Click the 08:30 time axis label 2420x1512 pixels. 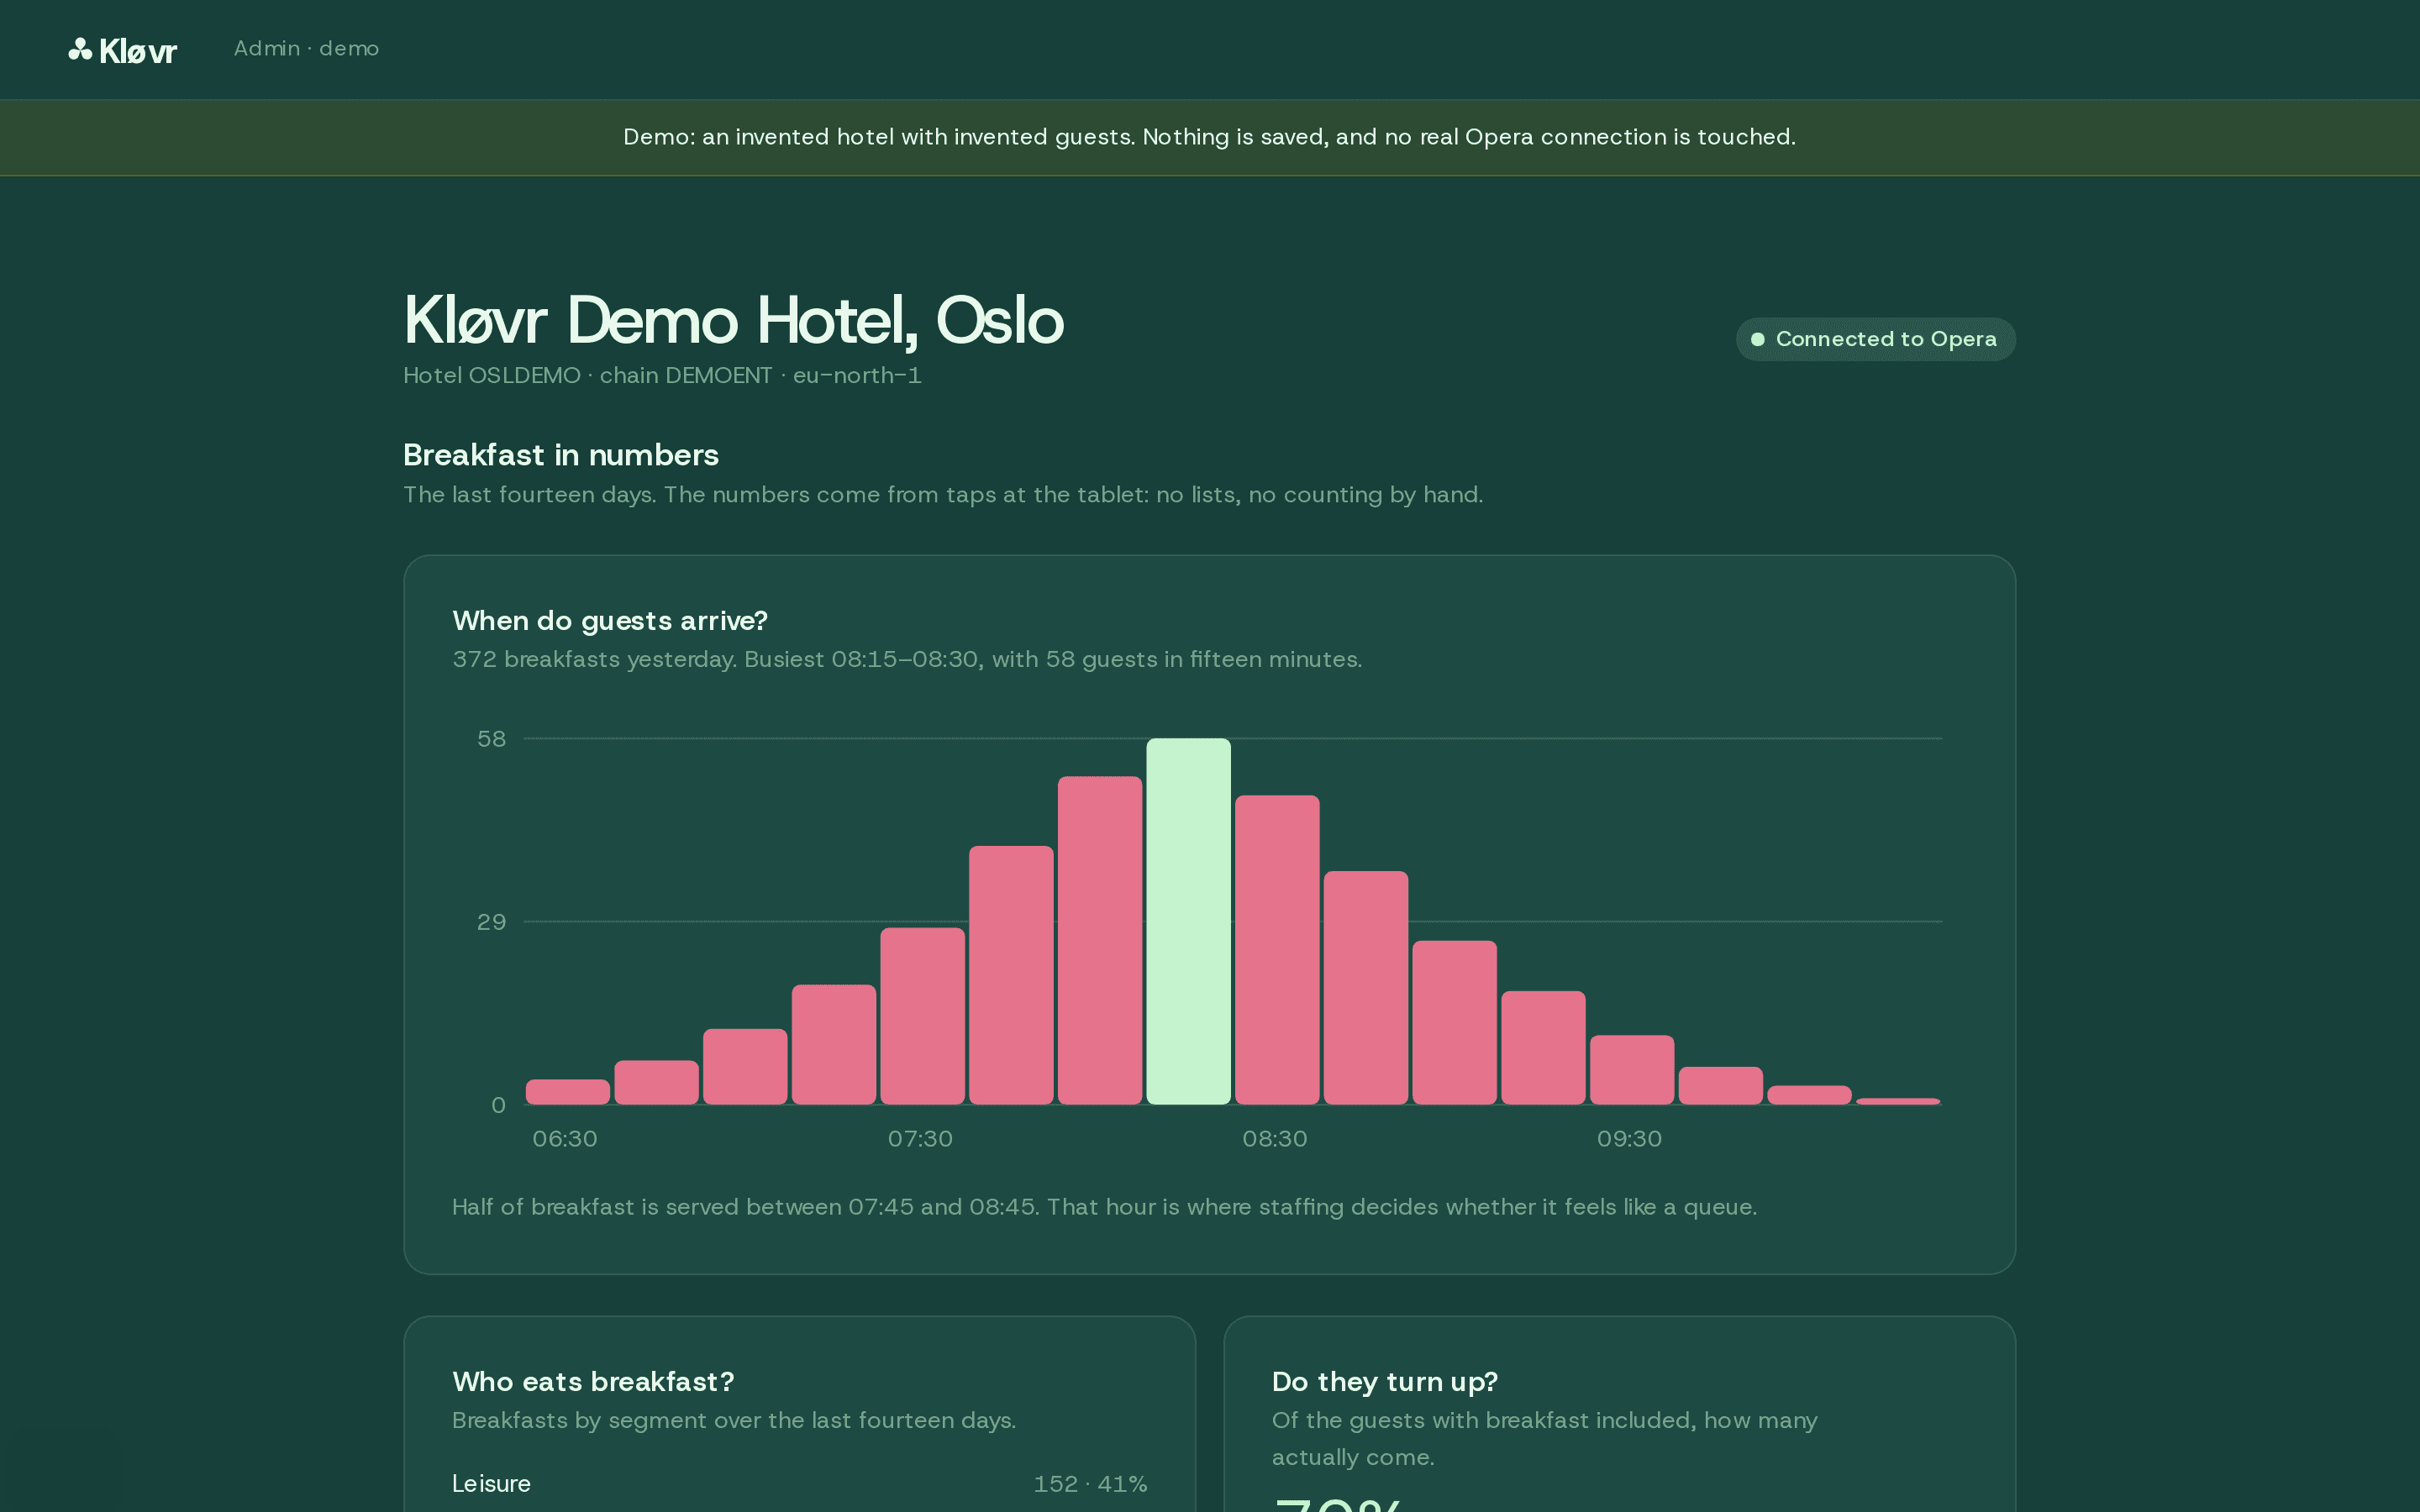1275,1139
